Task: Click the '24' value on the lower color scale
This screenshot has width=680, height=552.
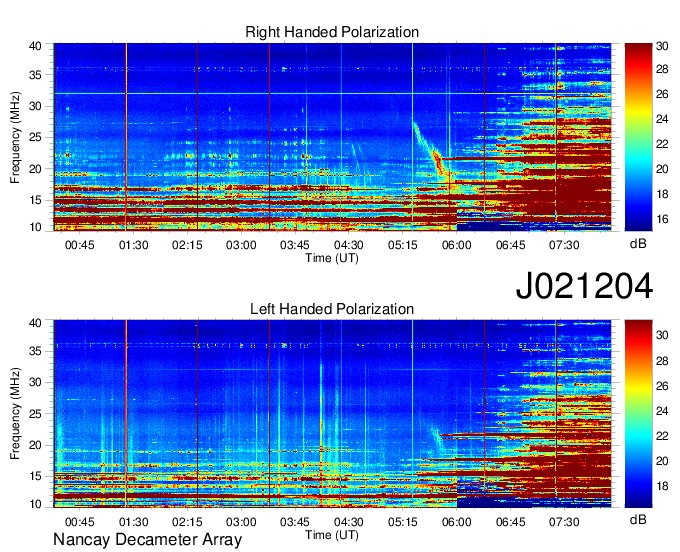Action: [662, 411]
